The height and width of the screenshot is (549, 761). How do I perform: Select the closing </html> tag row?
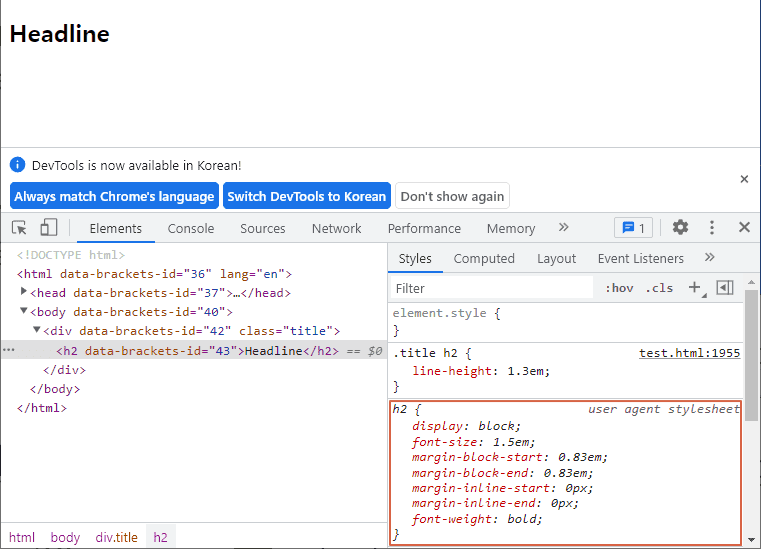pos(42,408)
